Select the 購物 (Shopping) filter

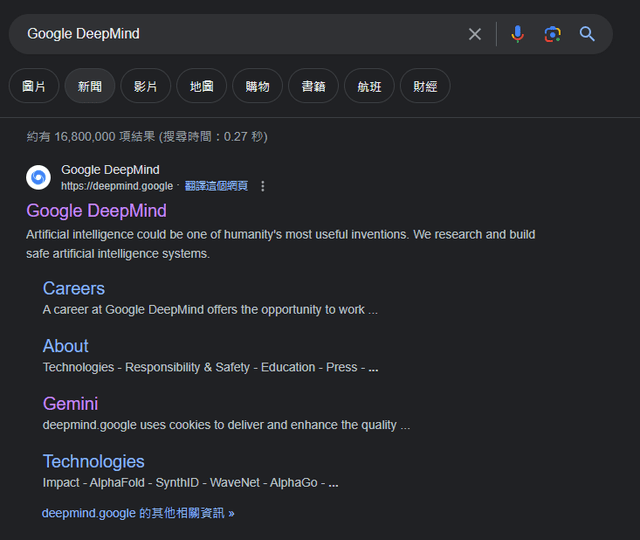tap(257, 86)
